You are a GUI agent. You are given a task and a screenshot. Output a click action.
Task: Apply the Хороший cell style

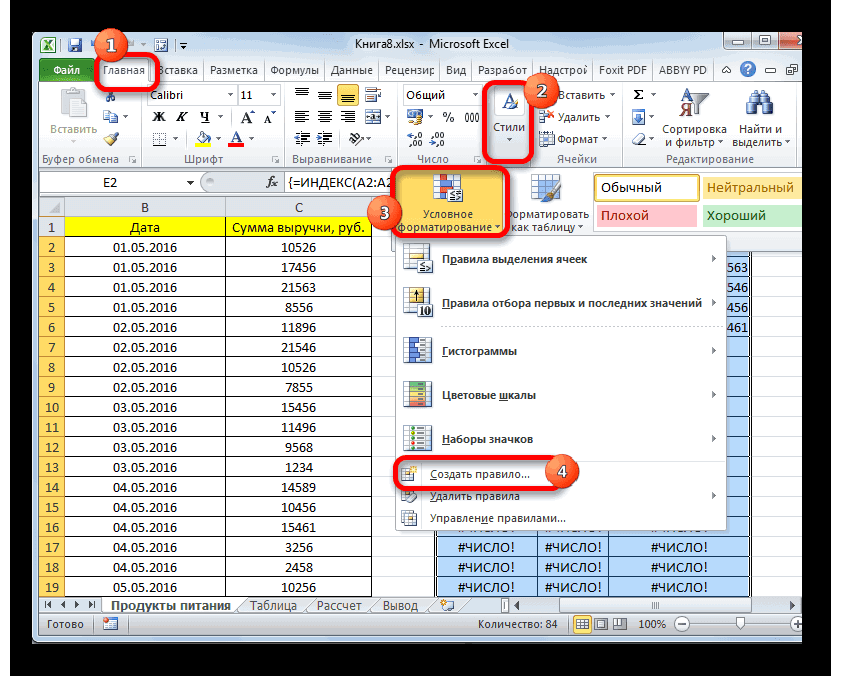click(x=752, y=215)
